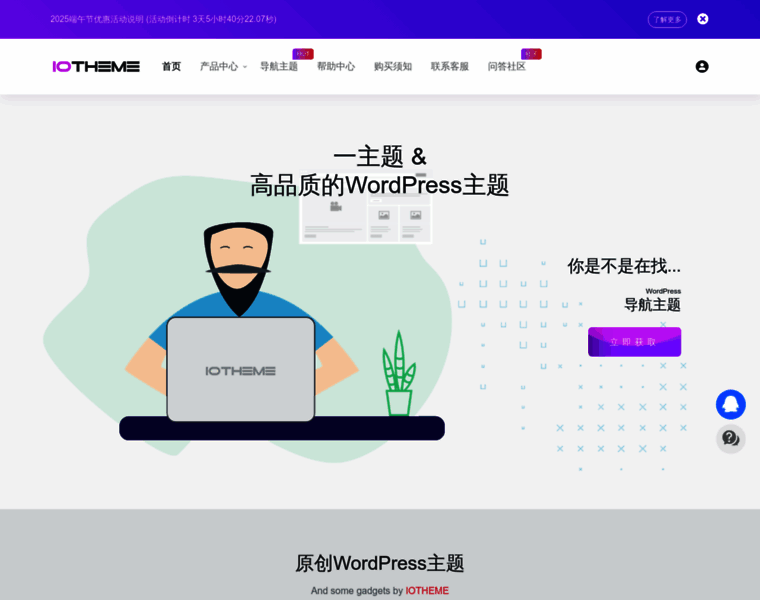Click the 高品质的WordPress主题 headline
This screenshot has height=600, width=760.
379,185
